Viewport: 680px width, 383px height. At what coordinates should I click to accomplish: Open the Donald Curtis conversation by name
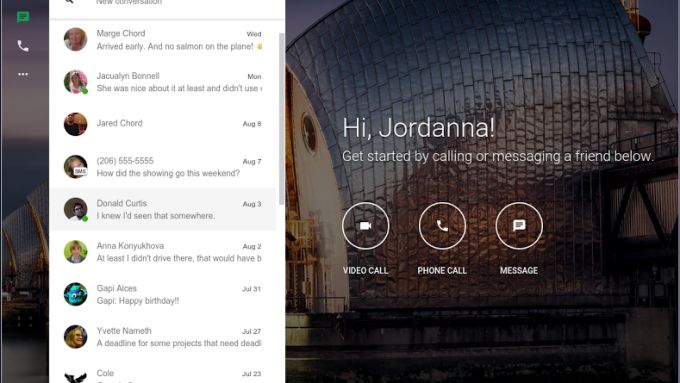coord(121,203)
